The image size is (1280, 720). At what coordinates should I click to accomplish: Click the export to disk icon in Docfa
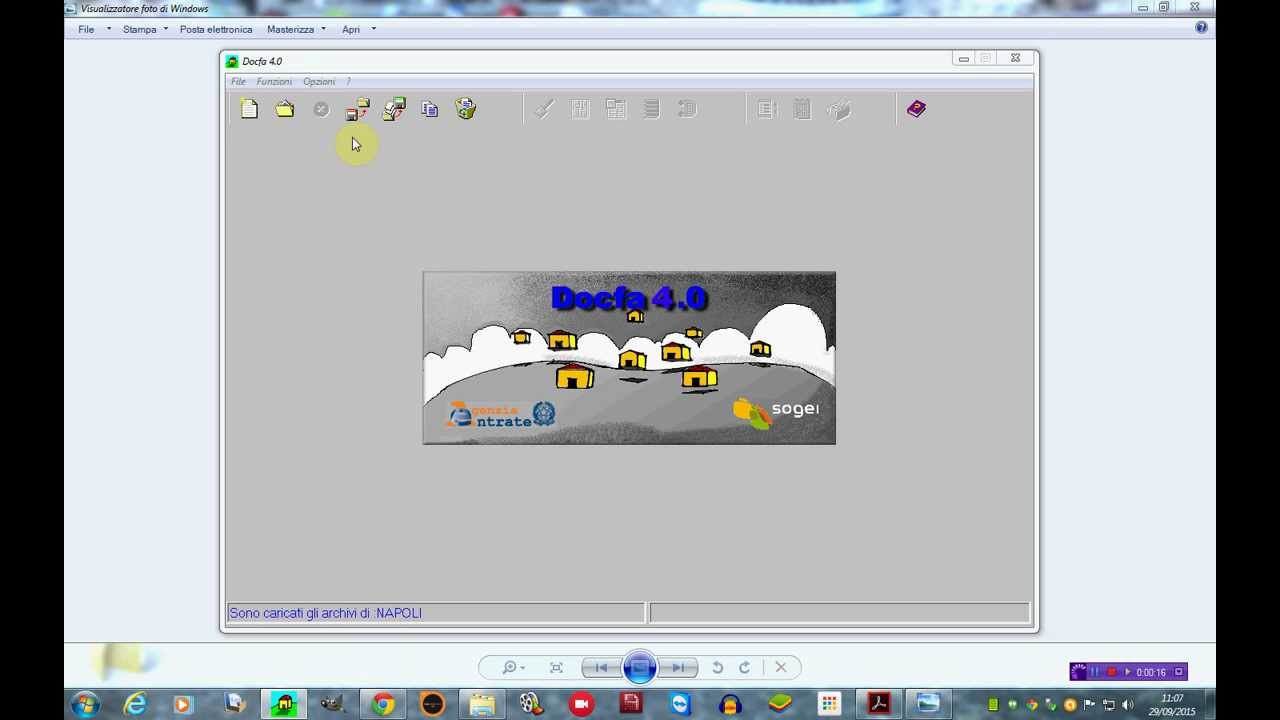(357, 109)
